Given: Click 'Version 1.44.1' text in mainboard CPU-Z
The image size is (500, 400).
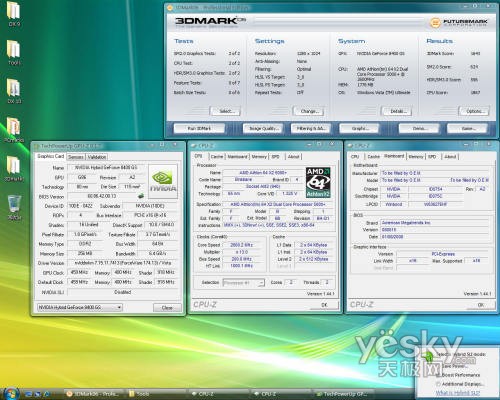Looking at the screenshot, I should pyautogui.click(x=477, y=294).
